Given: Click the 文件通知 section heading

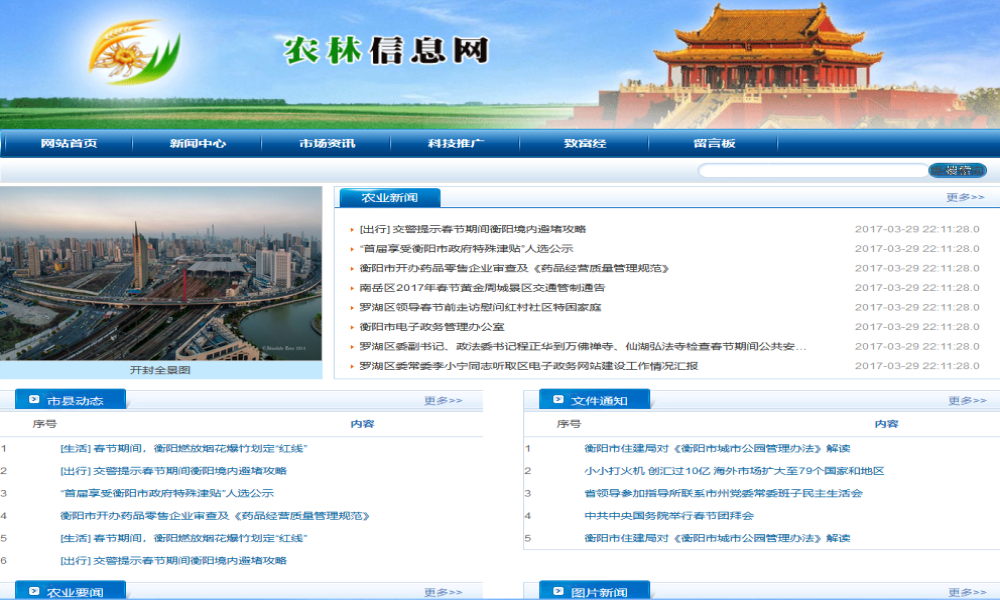Looking at the screenshot, I should click(x=599, y=400).
